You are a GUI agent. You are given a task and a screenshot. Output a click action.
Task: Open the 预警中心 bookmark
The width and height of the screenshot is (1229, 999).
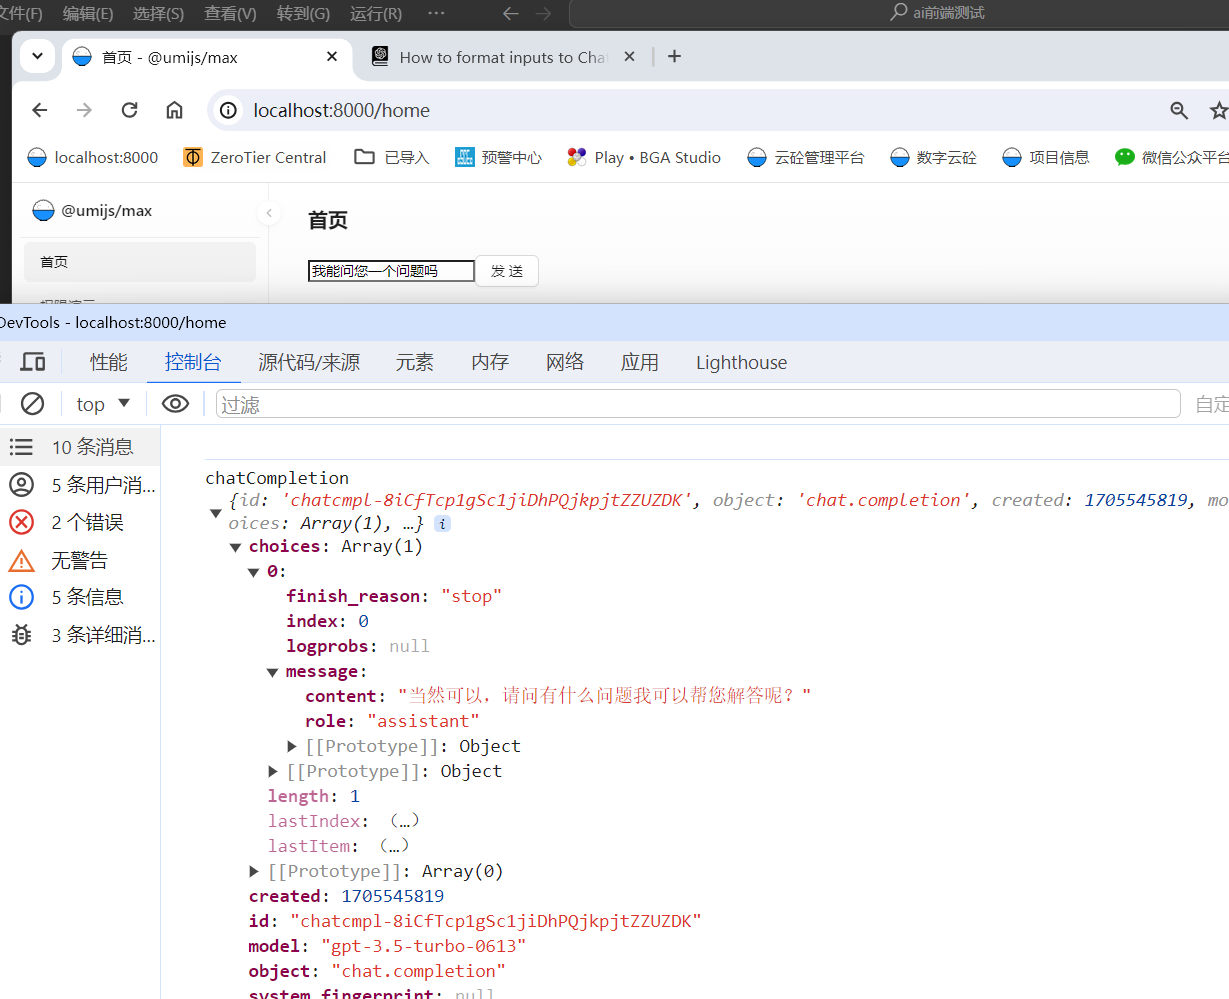click(498, 157)
